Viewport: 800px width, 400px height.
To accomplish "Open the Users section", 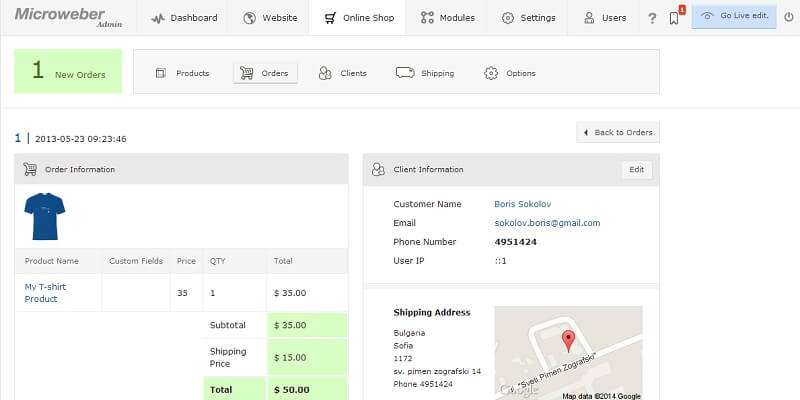I will (x=605, y=18).
